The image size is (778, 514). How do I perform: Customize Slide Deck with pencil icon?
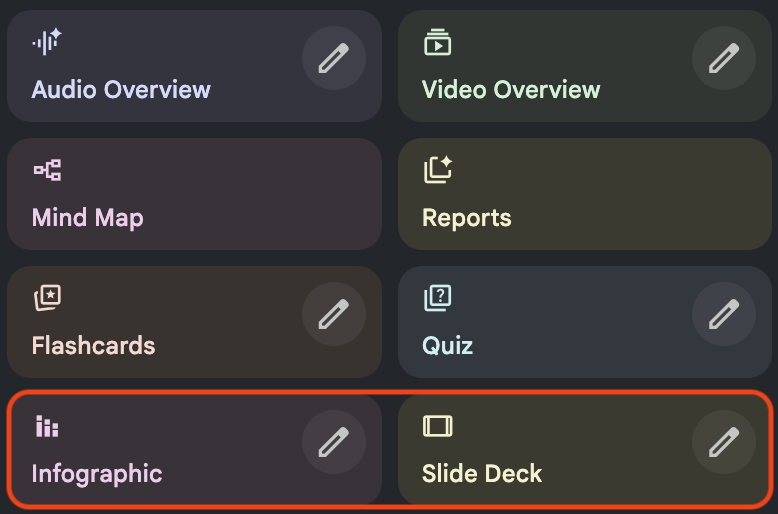coord(723,441)
